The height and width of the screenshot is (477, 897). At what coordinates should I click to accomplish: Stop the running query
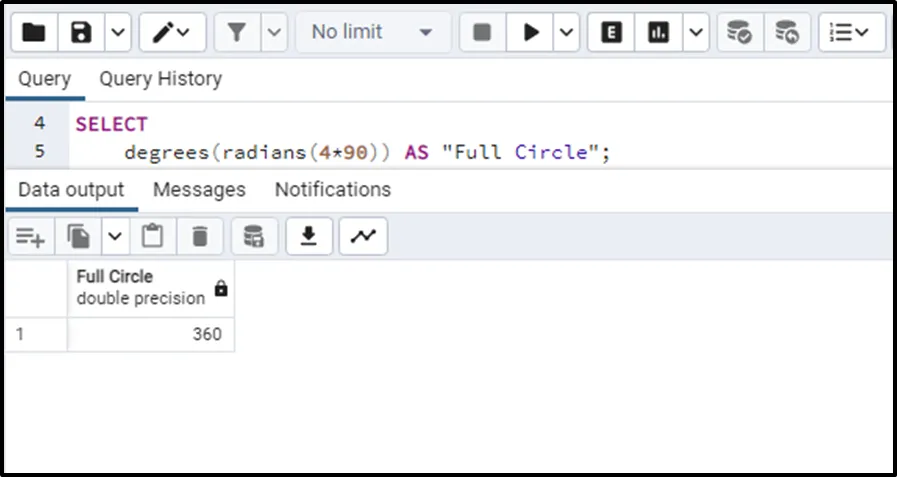pyautogui.click(x=482, y=33)
